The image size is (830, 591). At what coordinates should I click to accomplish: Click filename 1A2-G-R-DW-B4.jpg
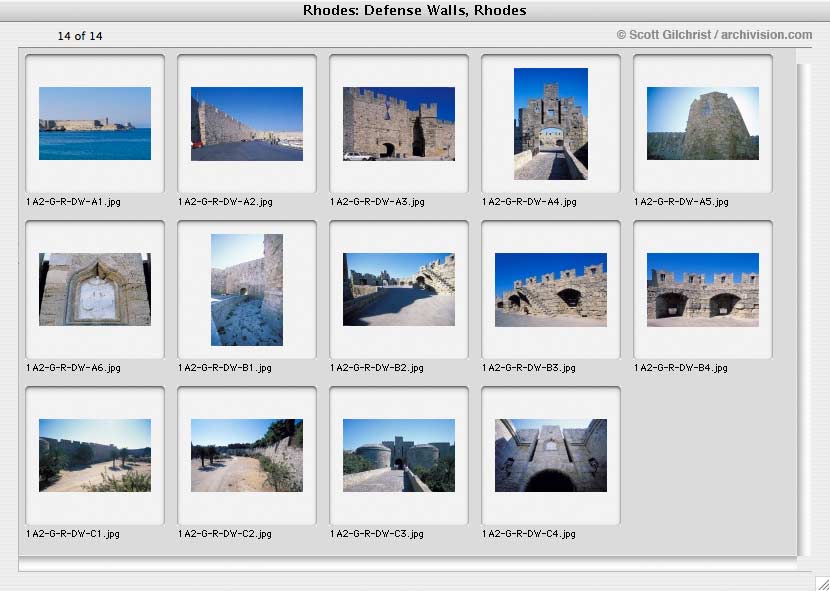[680, 368]
